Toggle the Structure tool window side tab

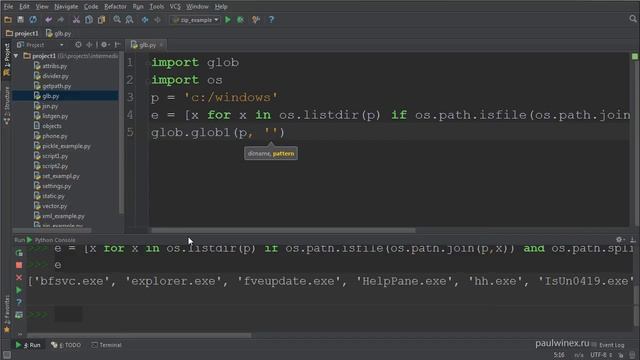[7, 105]
